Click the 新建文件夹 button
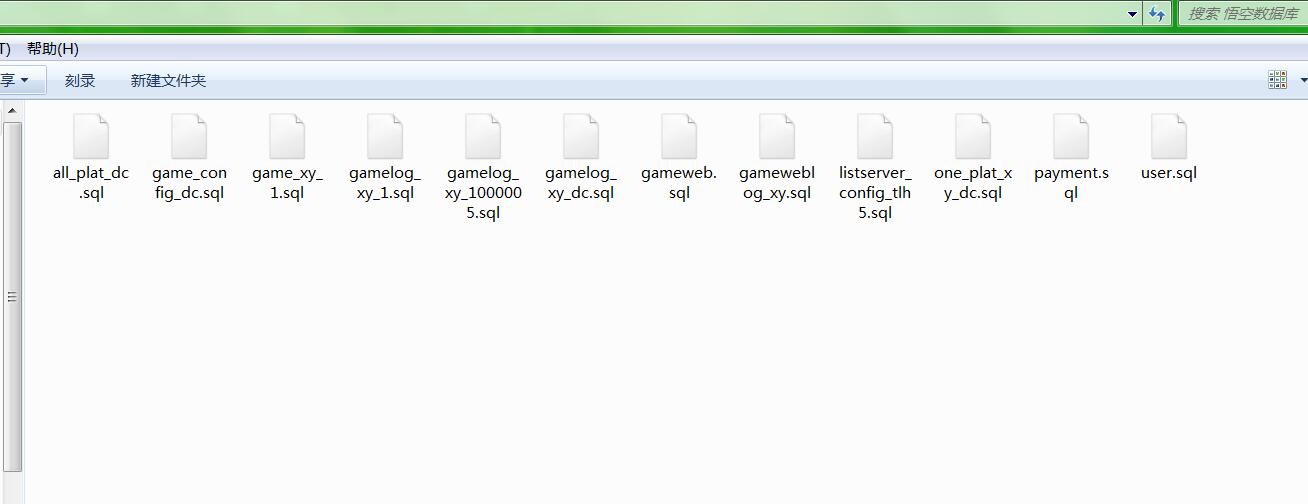 pyautogui.click(x=168, y=81)
